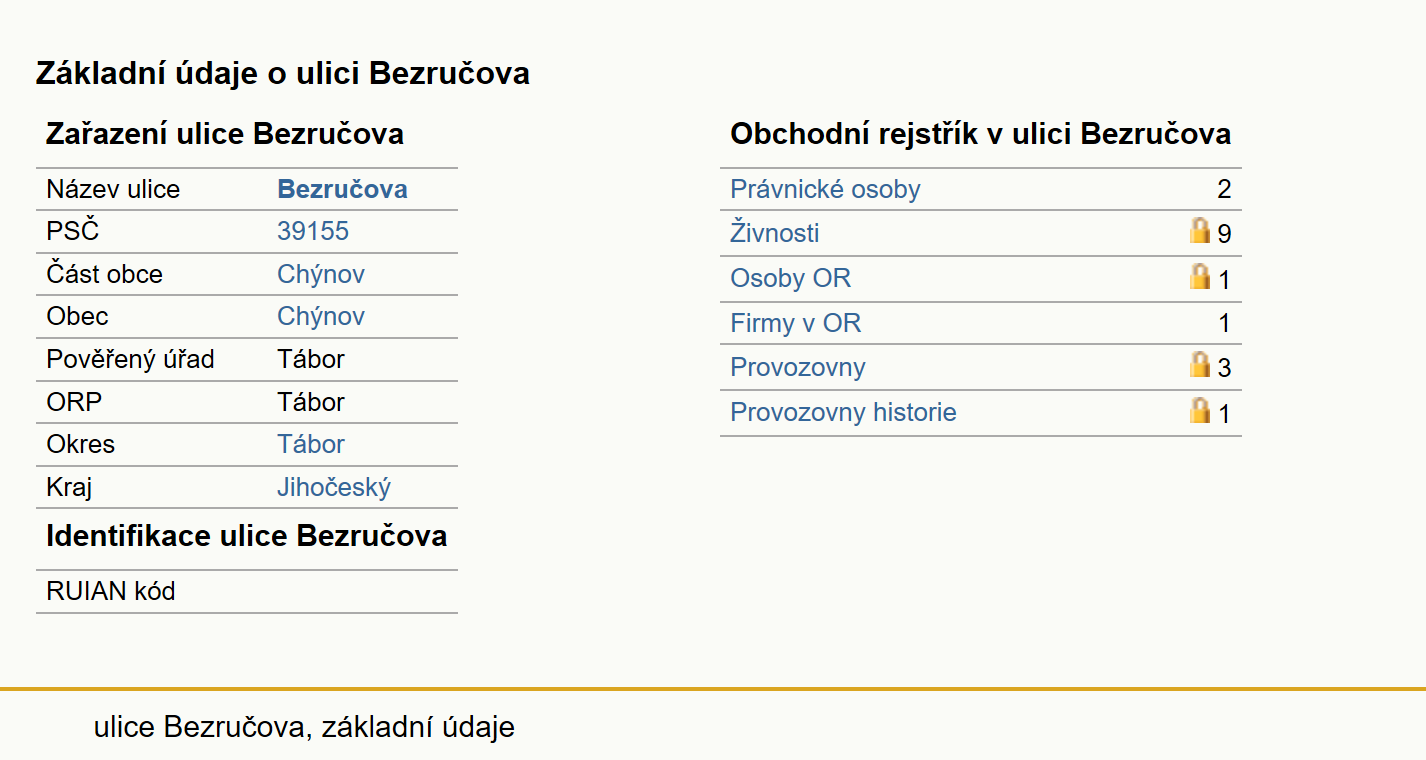Go to the Provozovny link
Screen dimensions: 1426x760
pyautogui.click(x=798, y=367)
